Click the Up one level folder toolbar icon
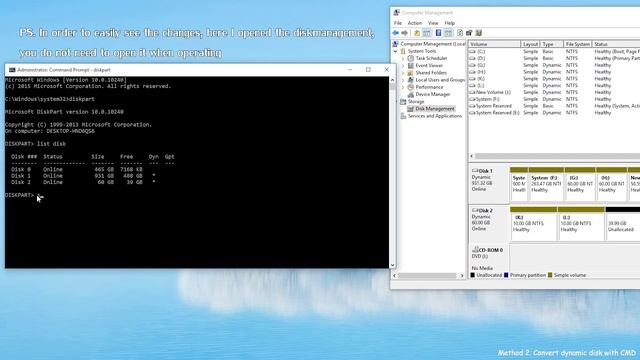The image size is (640, 360). (417, 33)
